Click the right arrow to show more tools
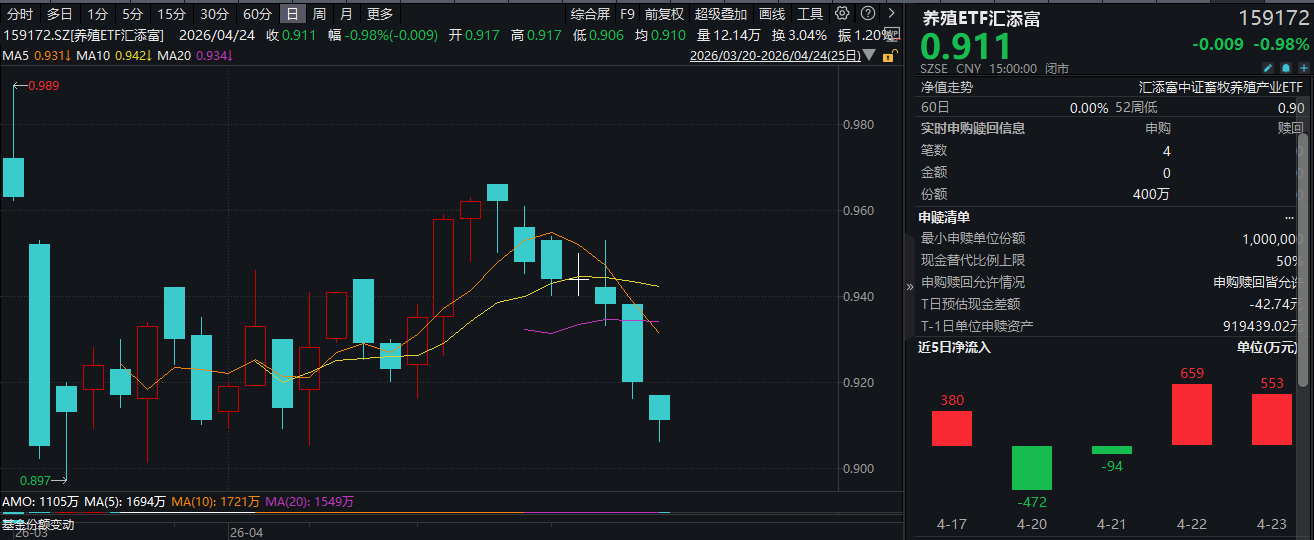The image size is (1314, 540). click(x=890, y=13)
